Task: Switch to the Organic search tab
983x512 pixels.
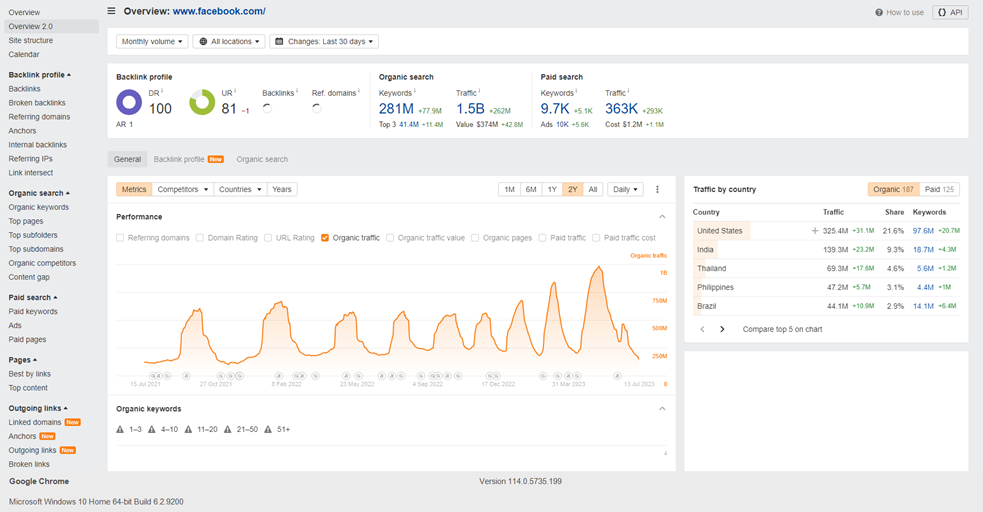Action: [262, 159]
